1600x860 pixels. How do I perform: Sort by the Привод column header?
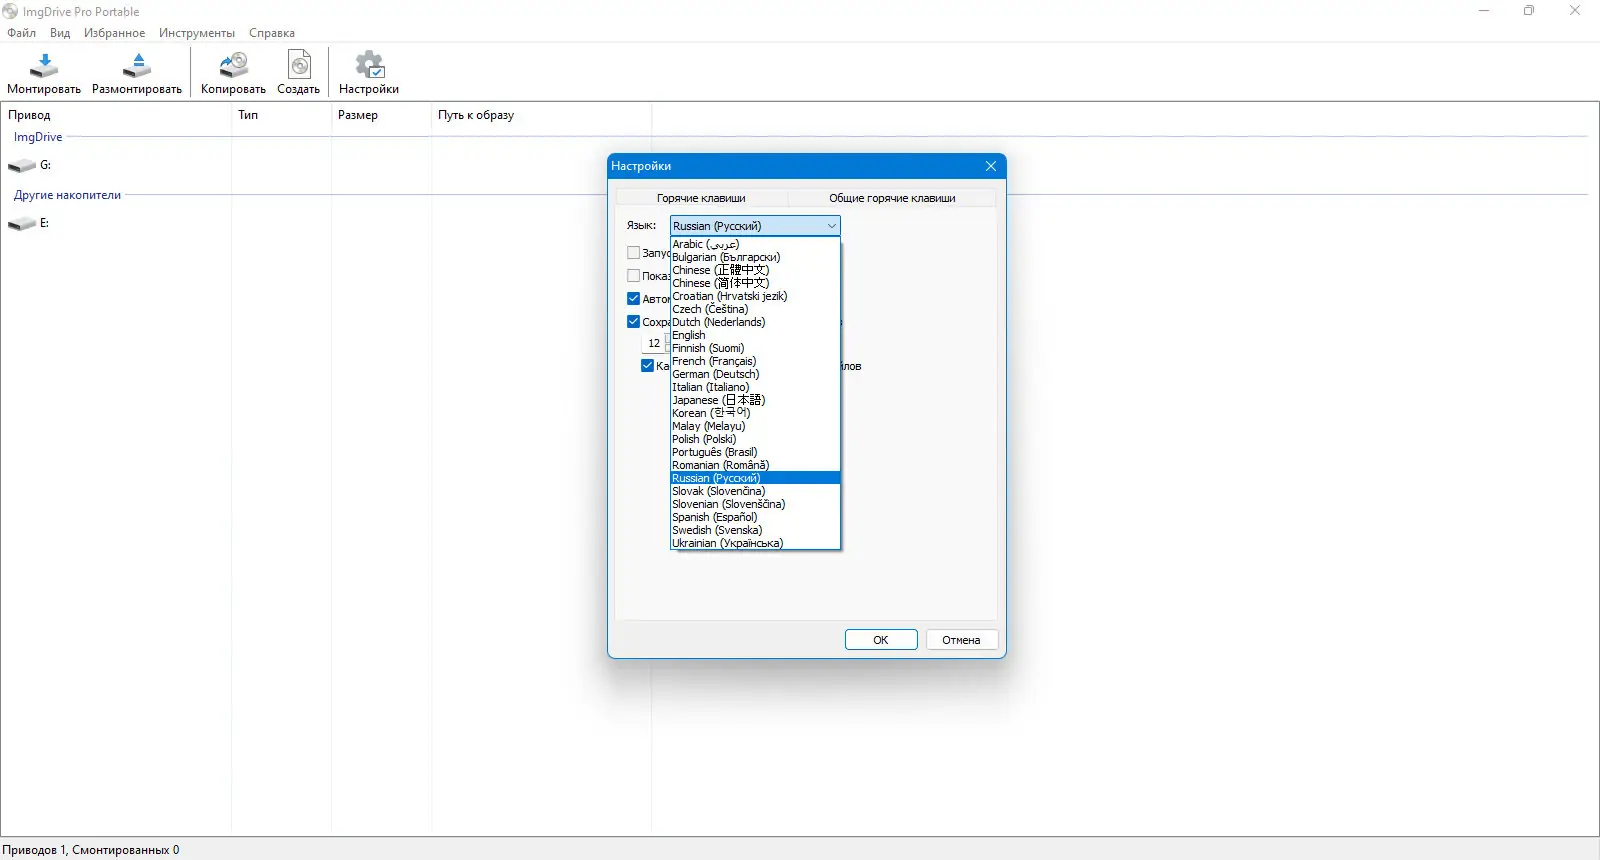tap(116, 115)
